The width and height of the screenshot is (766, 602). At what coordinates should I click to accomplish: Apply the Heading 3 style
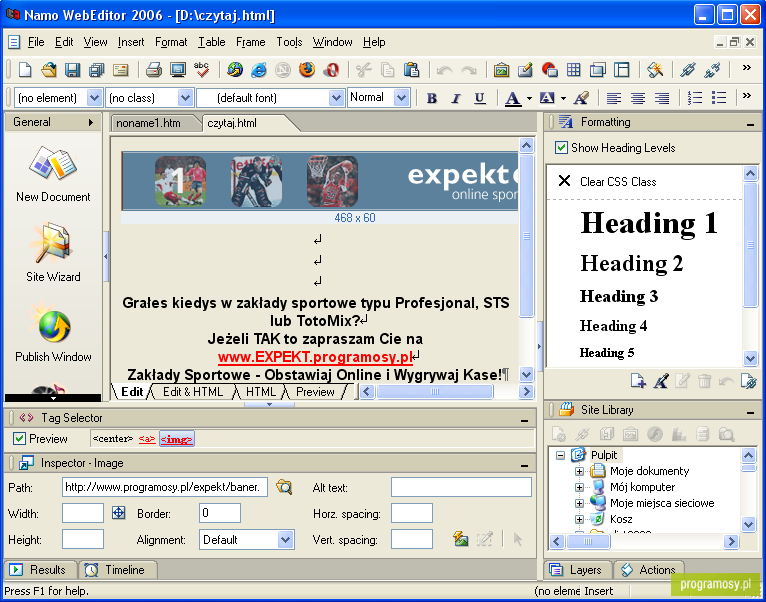coord(619,296)
